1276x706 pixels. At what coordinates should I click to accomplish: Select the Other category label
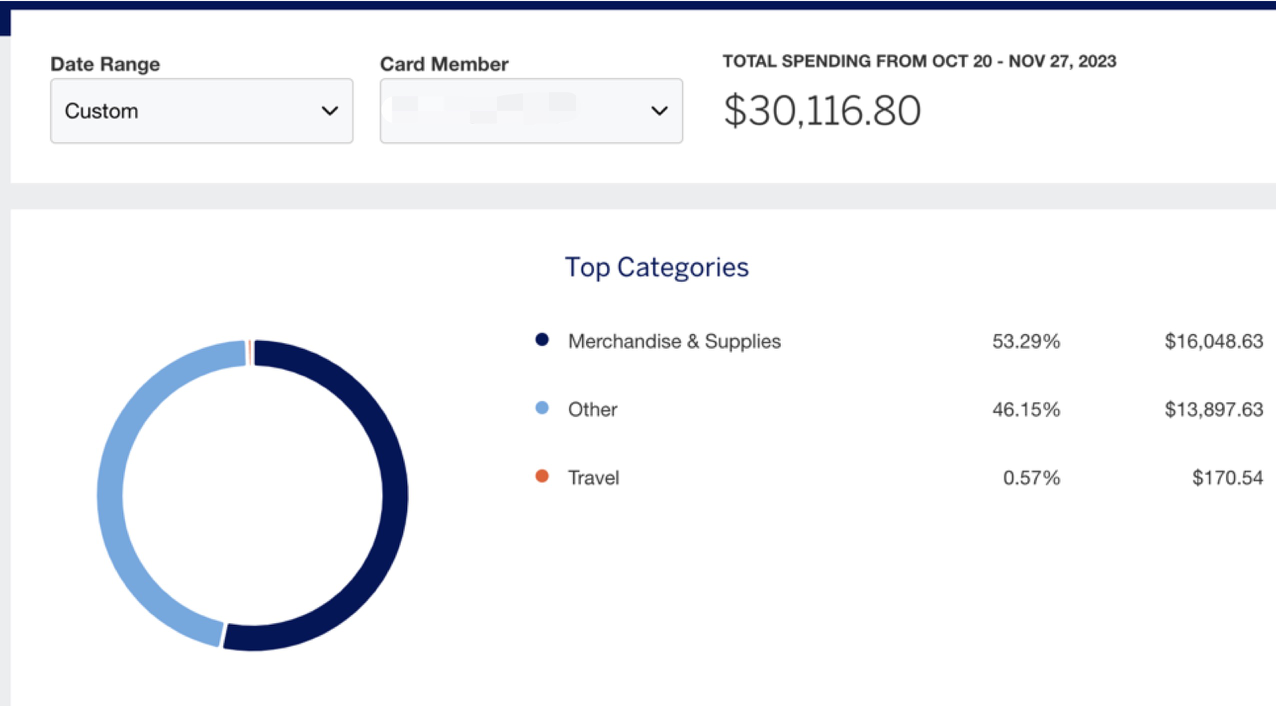[592, 409]
